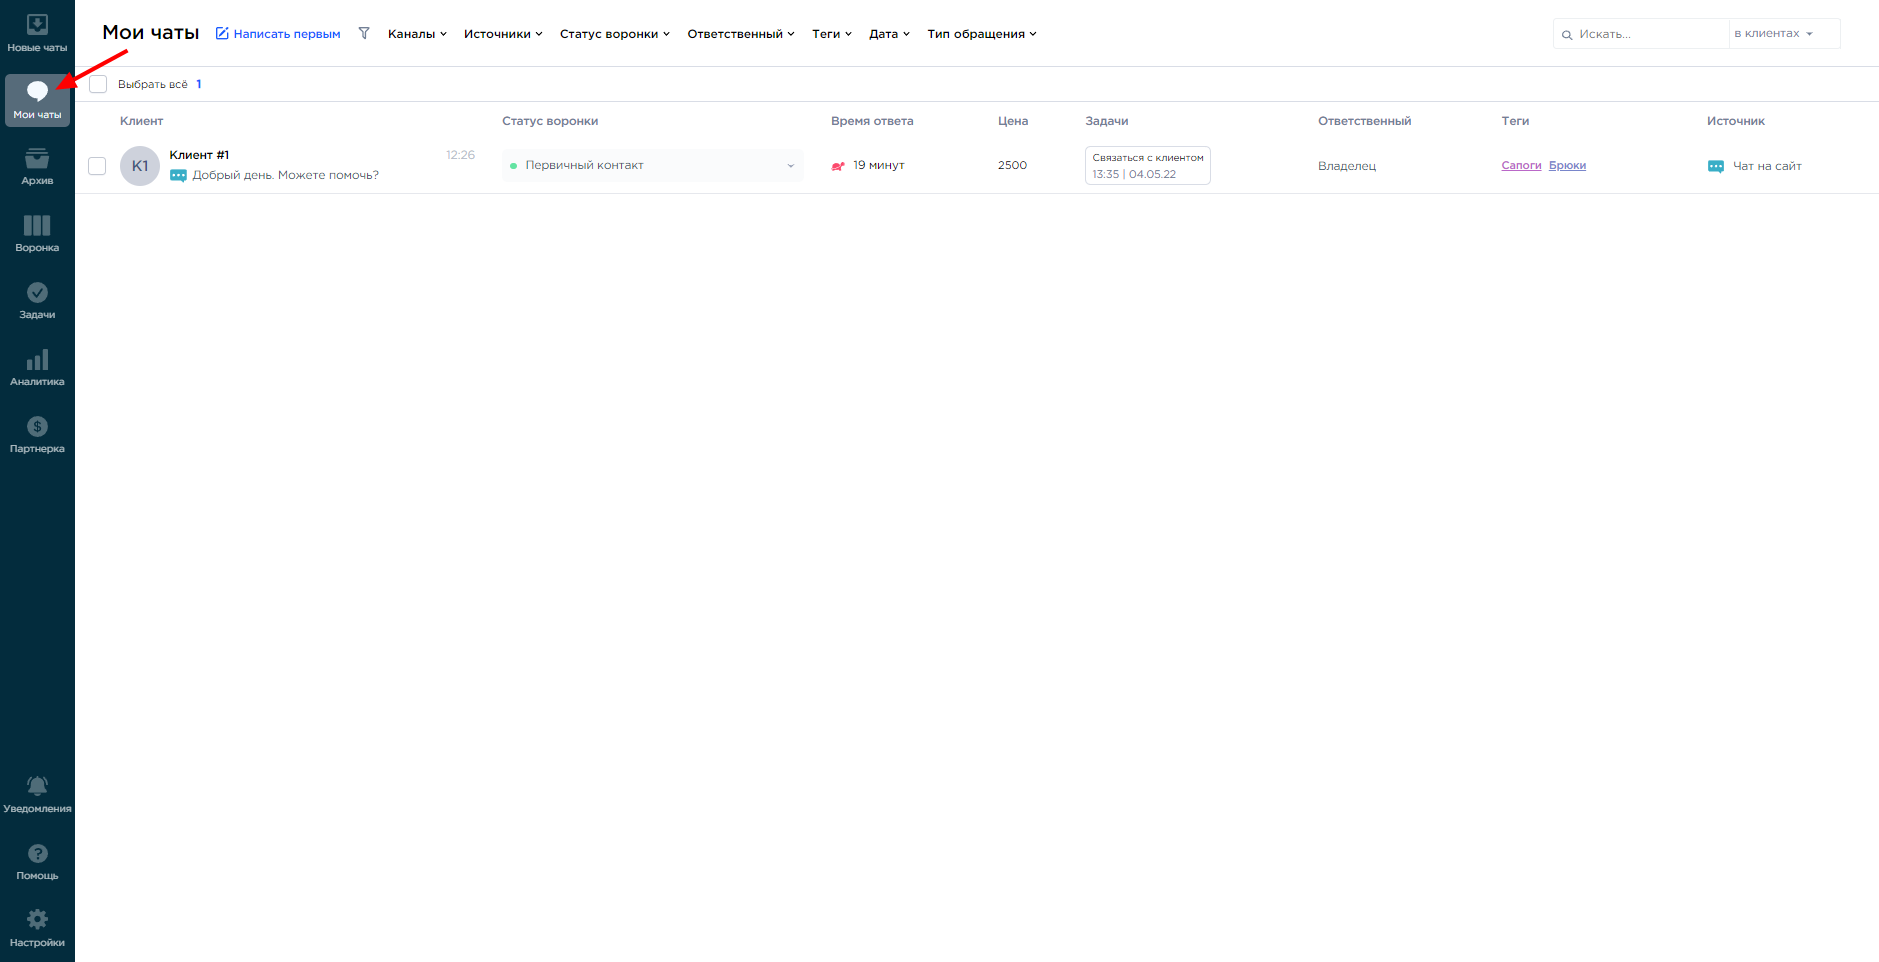Click the Владелец responsible cell
Viewport: 1879px width, 962px height.
point(1347,166)
